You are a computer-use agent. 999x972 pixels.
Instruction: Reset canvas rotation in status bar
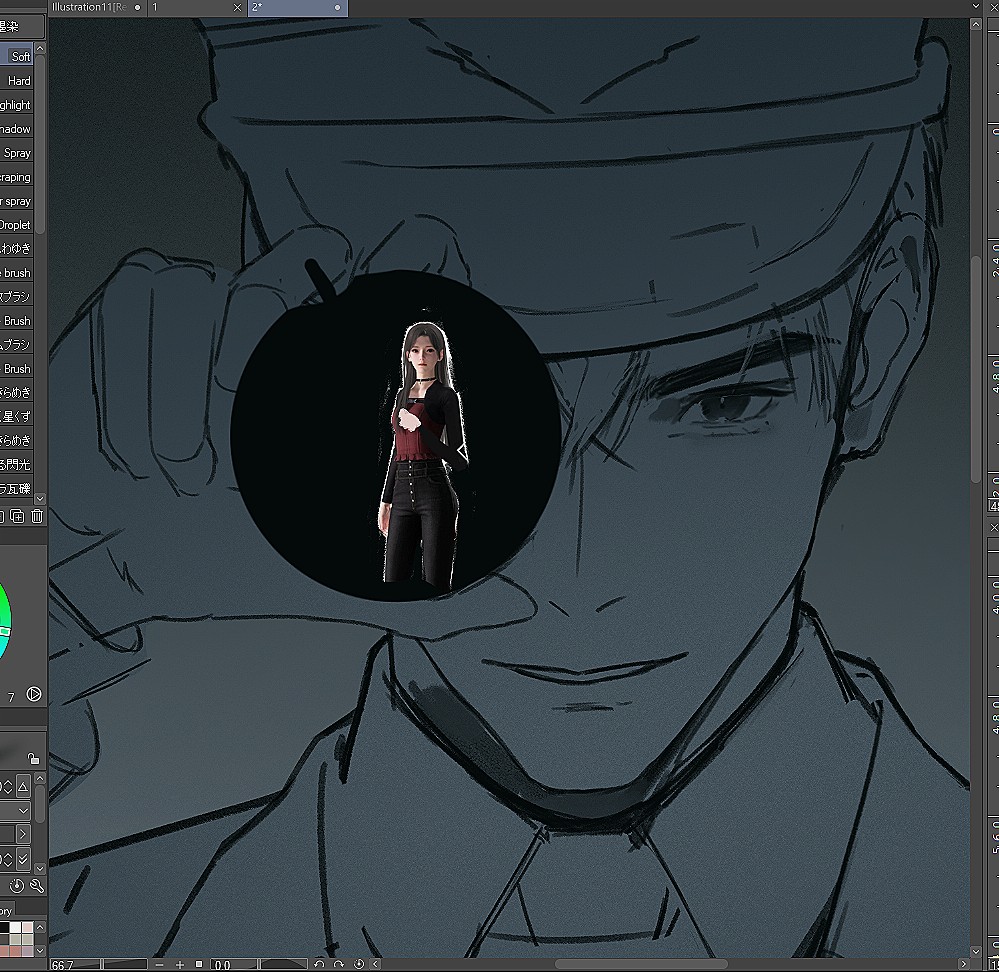tap(358, 964)
